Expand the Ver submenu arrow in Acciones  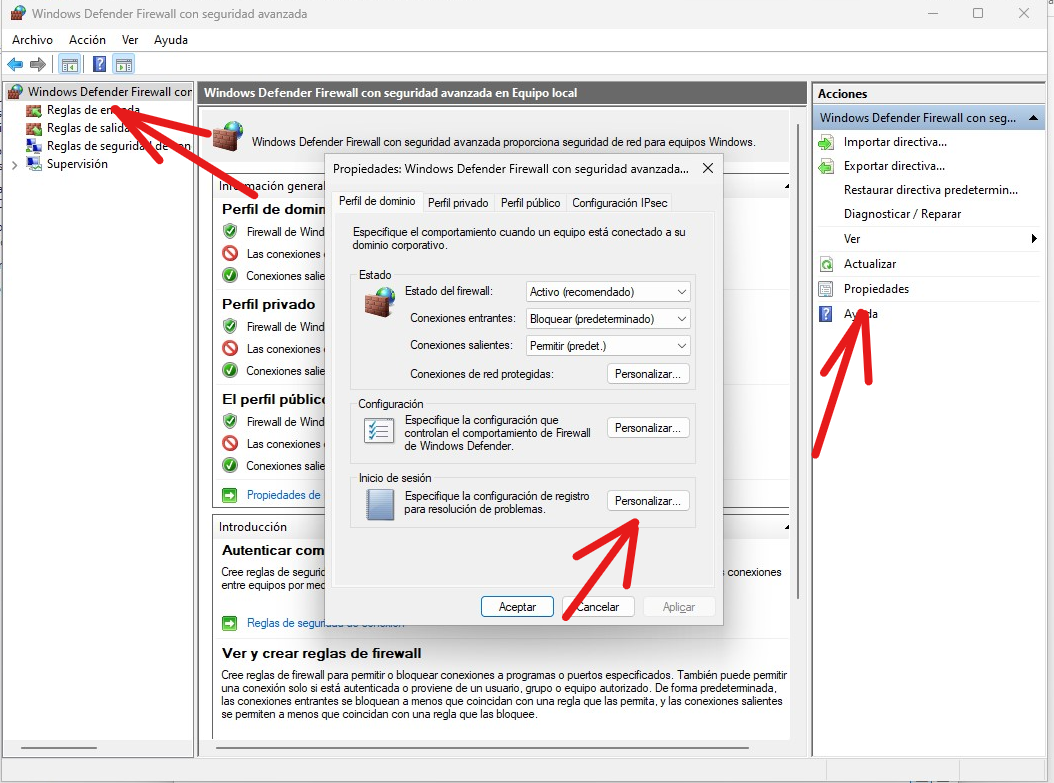click(x=1034, y=239)
